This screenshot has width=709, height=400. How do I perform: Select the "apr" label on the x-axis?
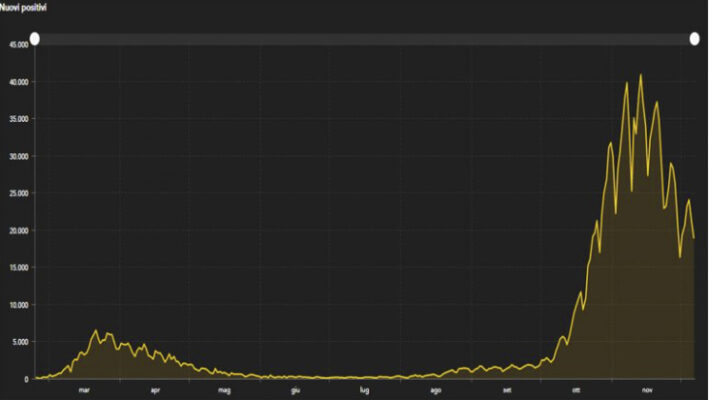(155, 390)
